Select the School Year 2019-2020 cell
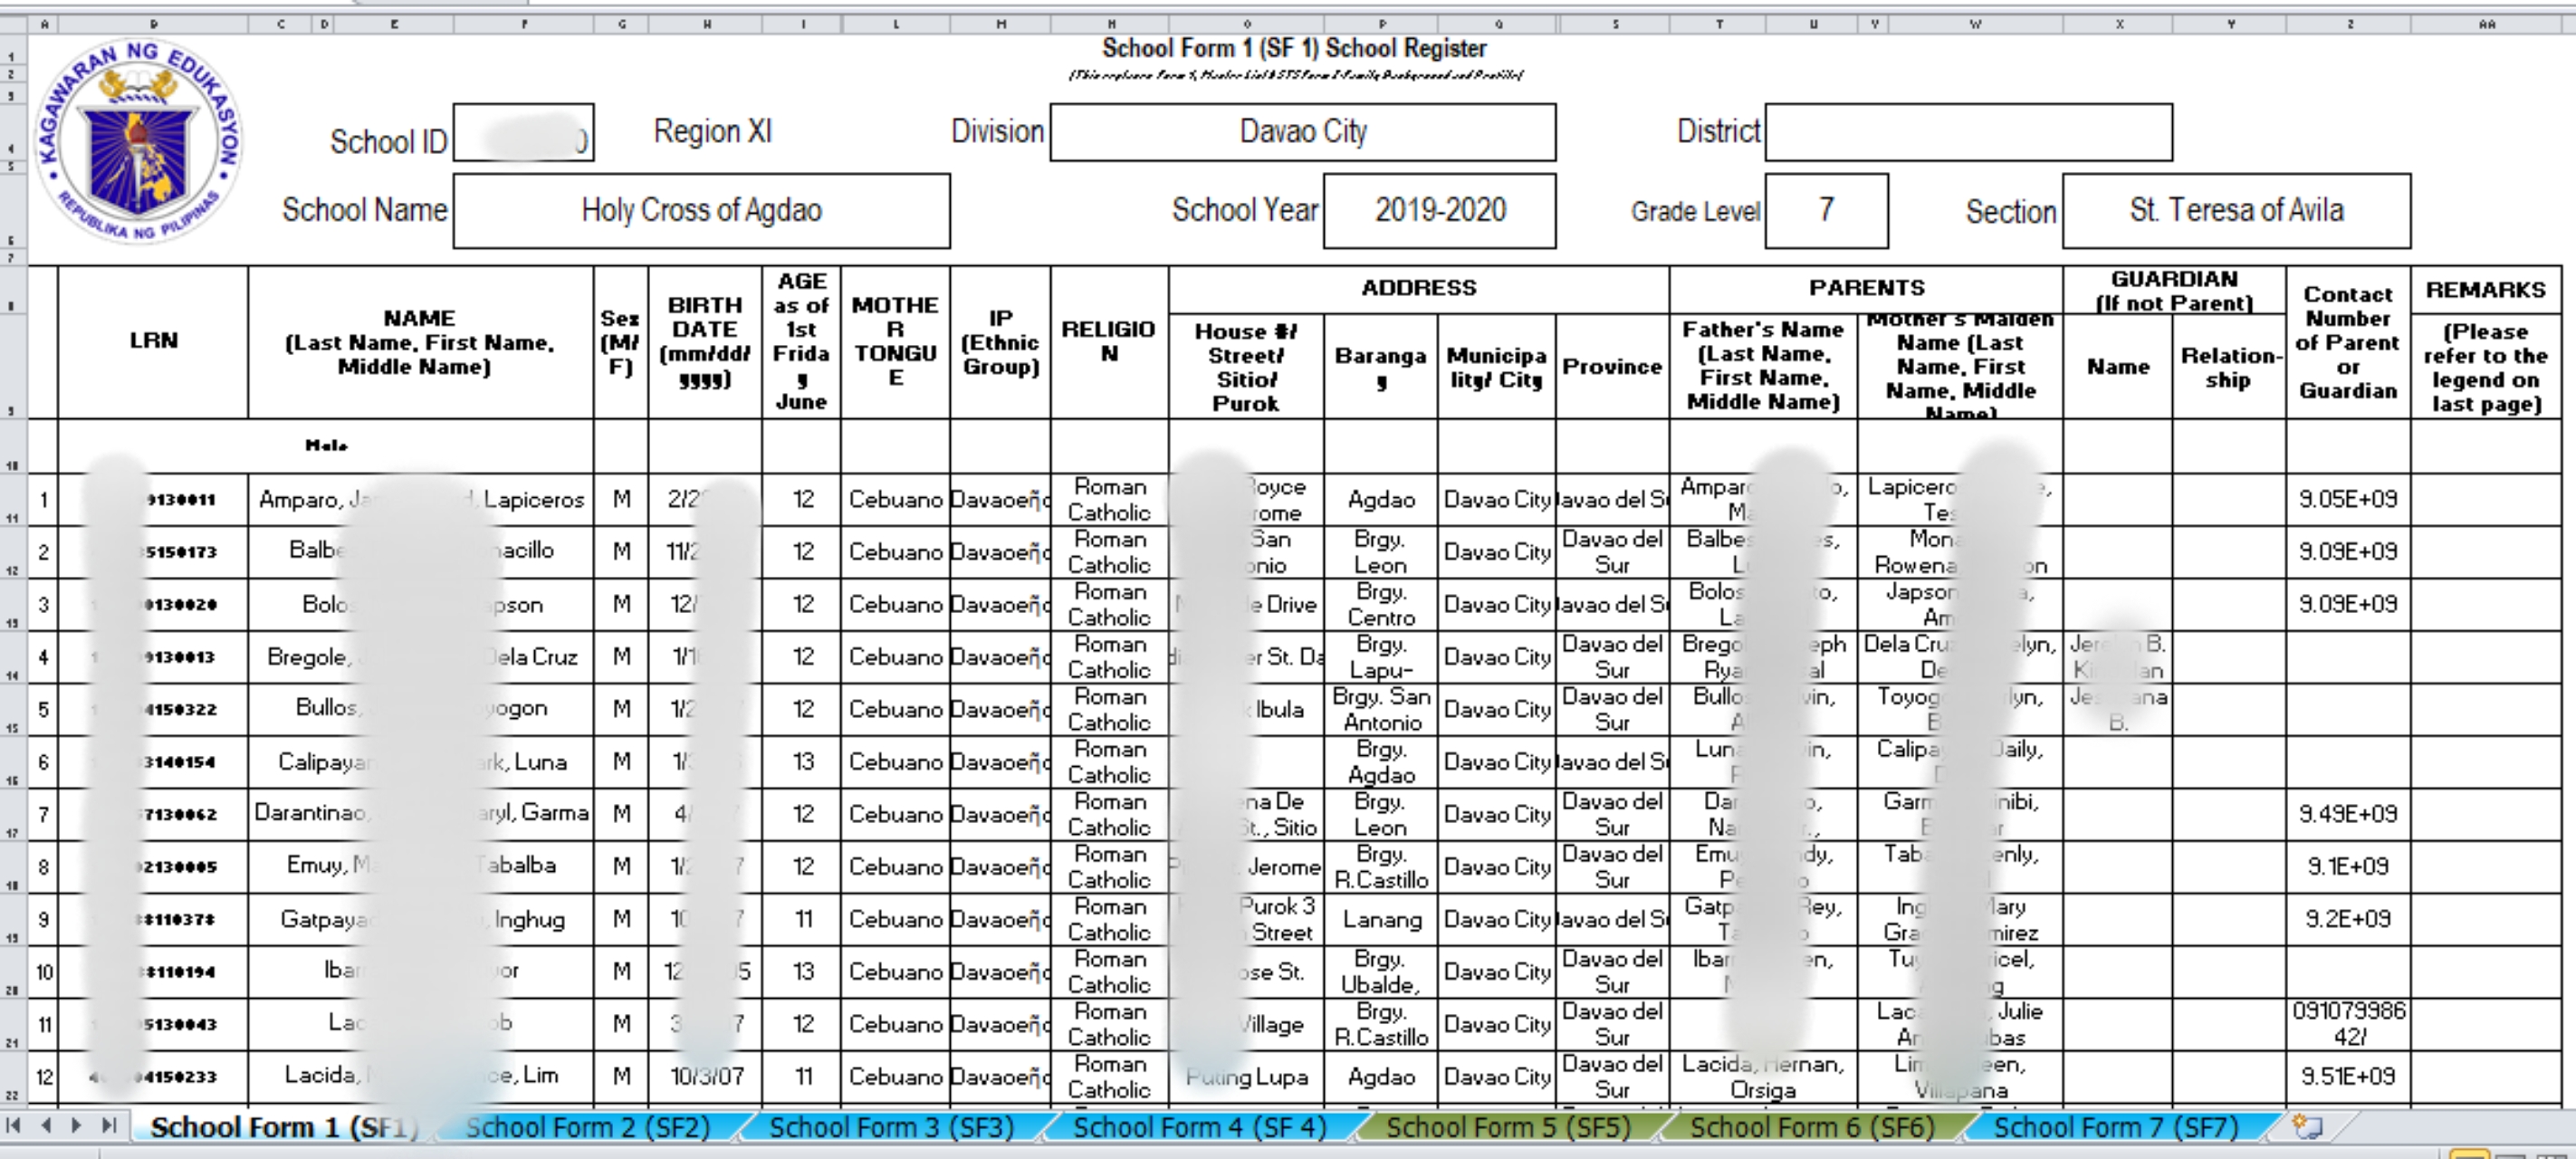Screen dimensions: 2576x1159 pyautogui.click(x=1439, y=211)
